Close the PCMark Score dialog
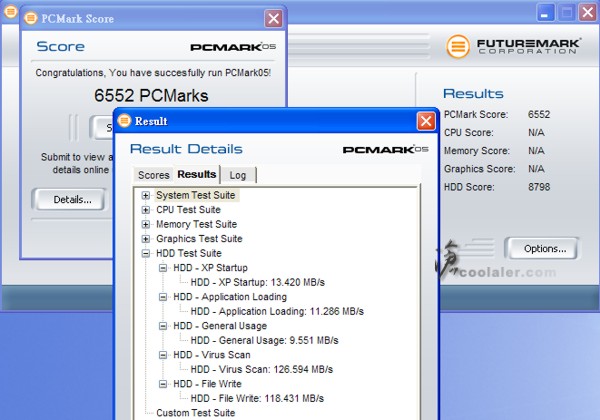Viewport: 600px width, 420px height. pyautogui.click(x=273, y=18)
